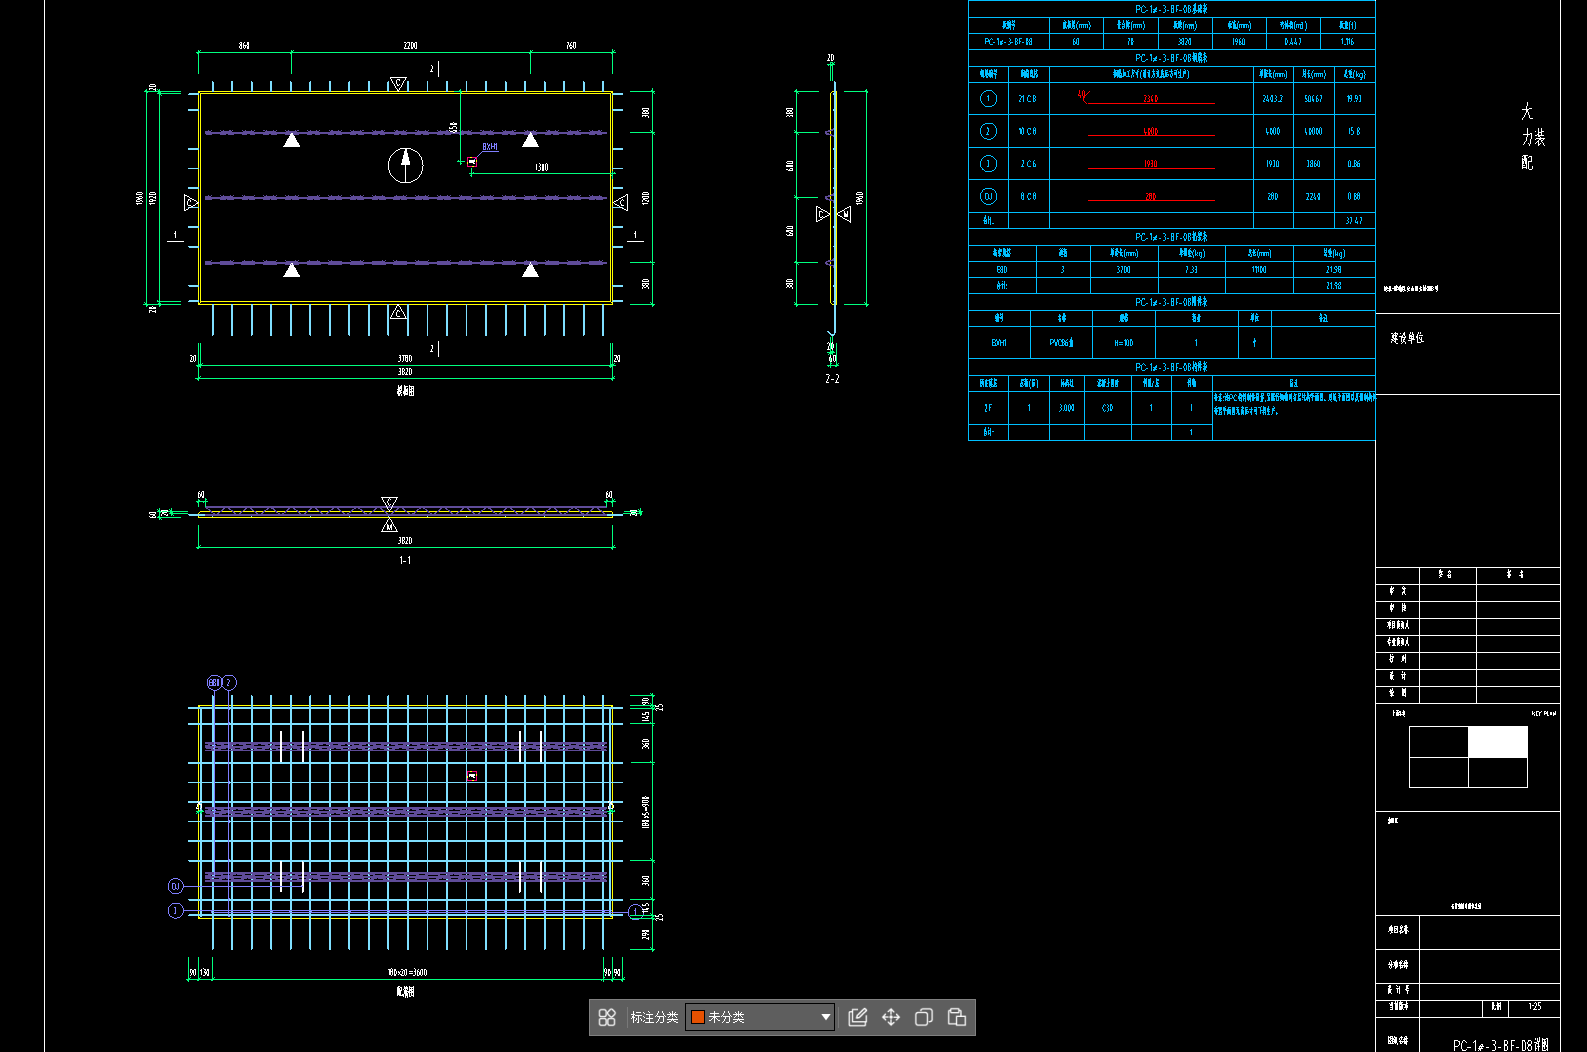This screenshot has height=1052, width=1587.
Task: Click the 3.000 elevation cell
Action: (1067, 408)
